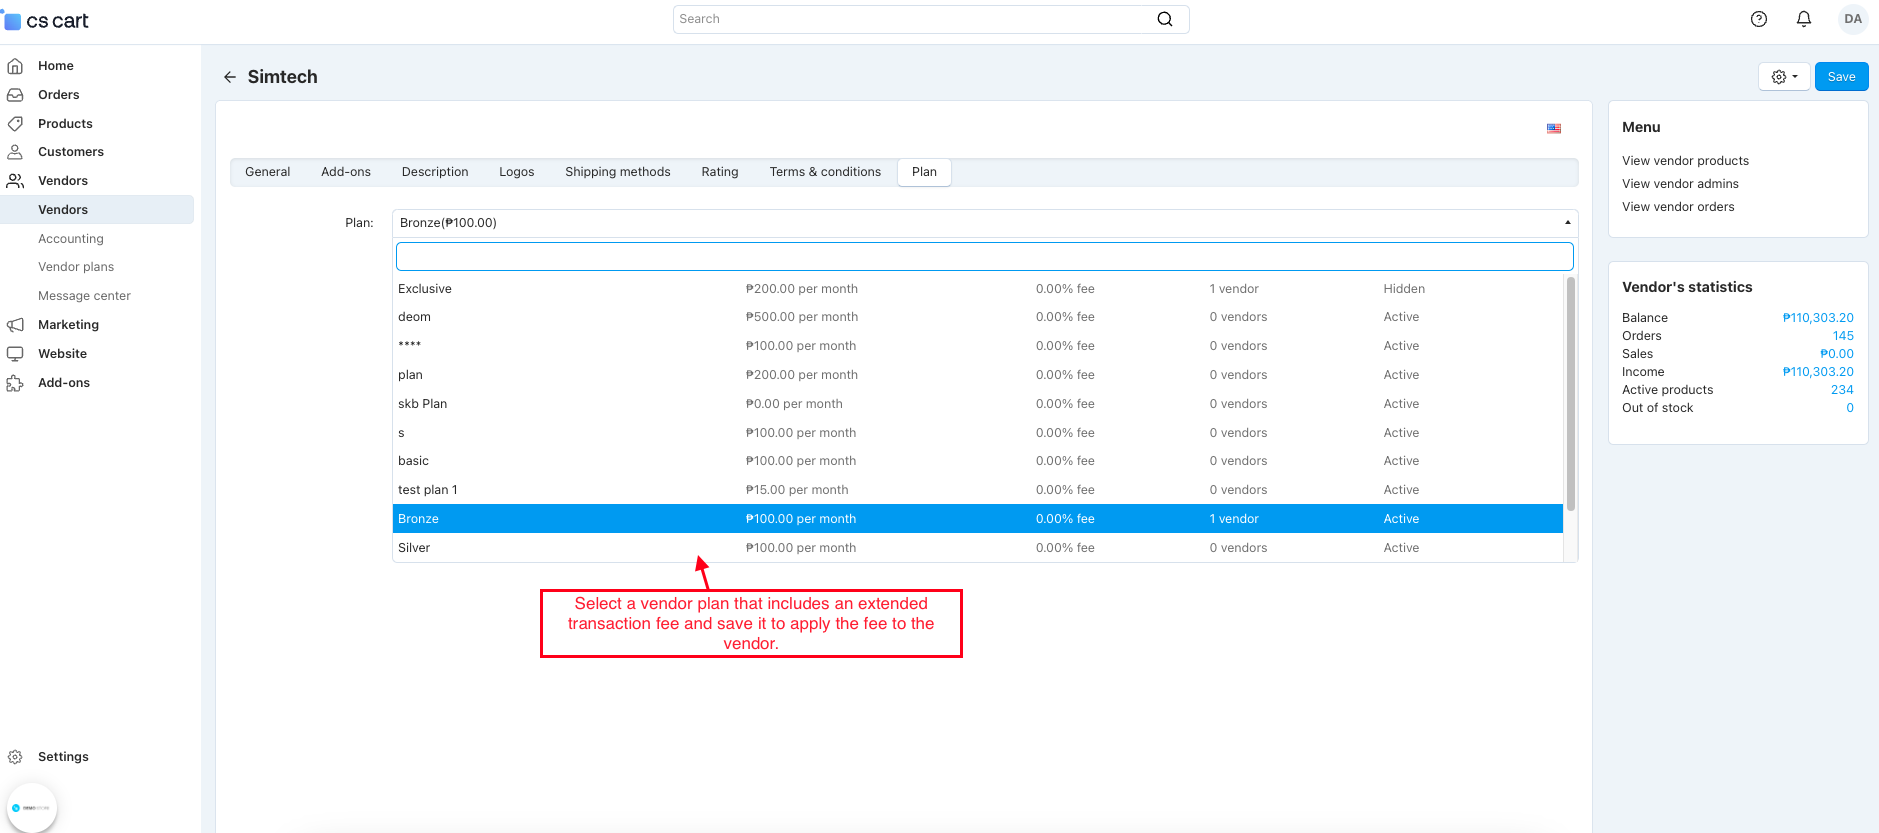Select the Silver plan option
Viewport: 1879px width, 833px height.
pyautogui.click(x=414, y=548)
